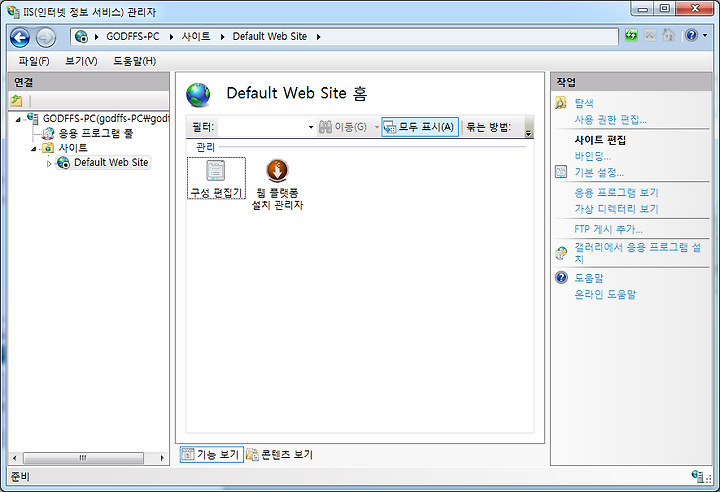Click the globe icon in address bar
The image size is (720, 492).
[x=81, y=36]
